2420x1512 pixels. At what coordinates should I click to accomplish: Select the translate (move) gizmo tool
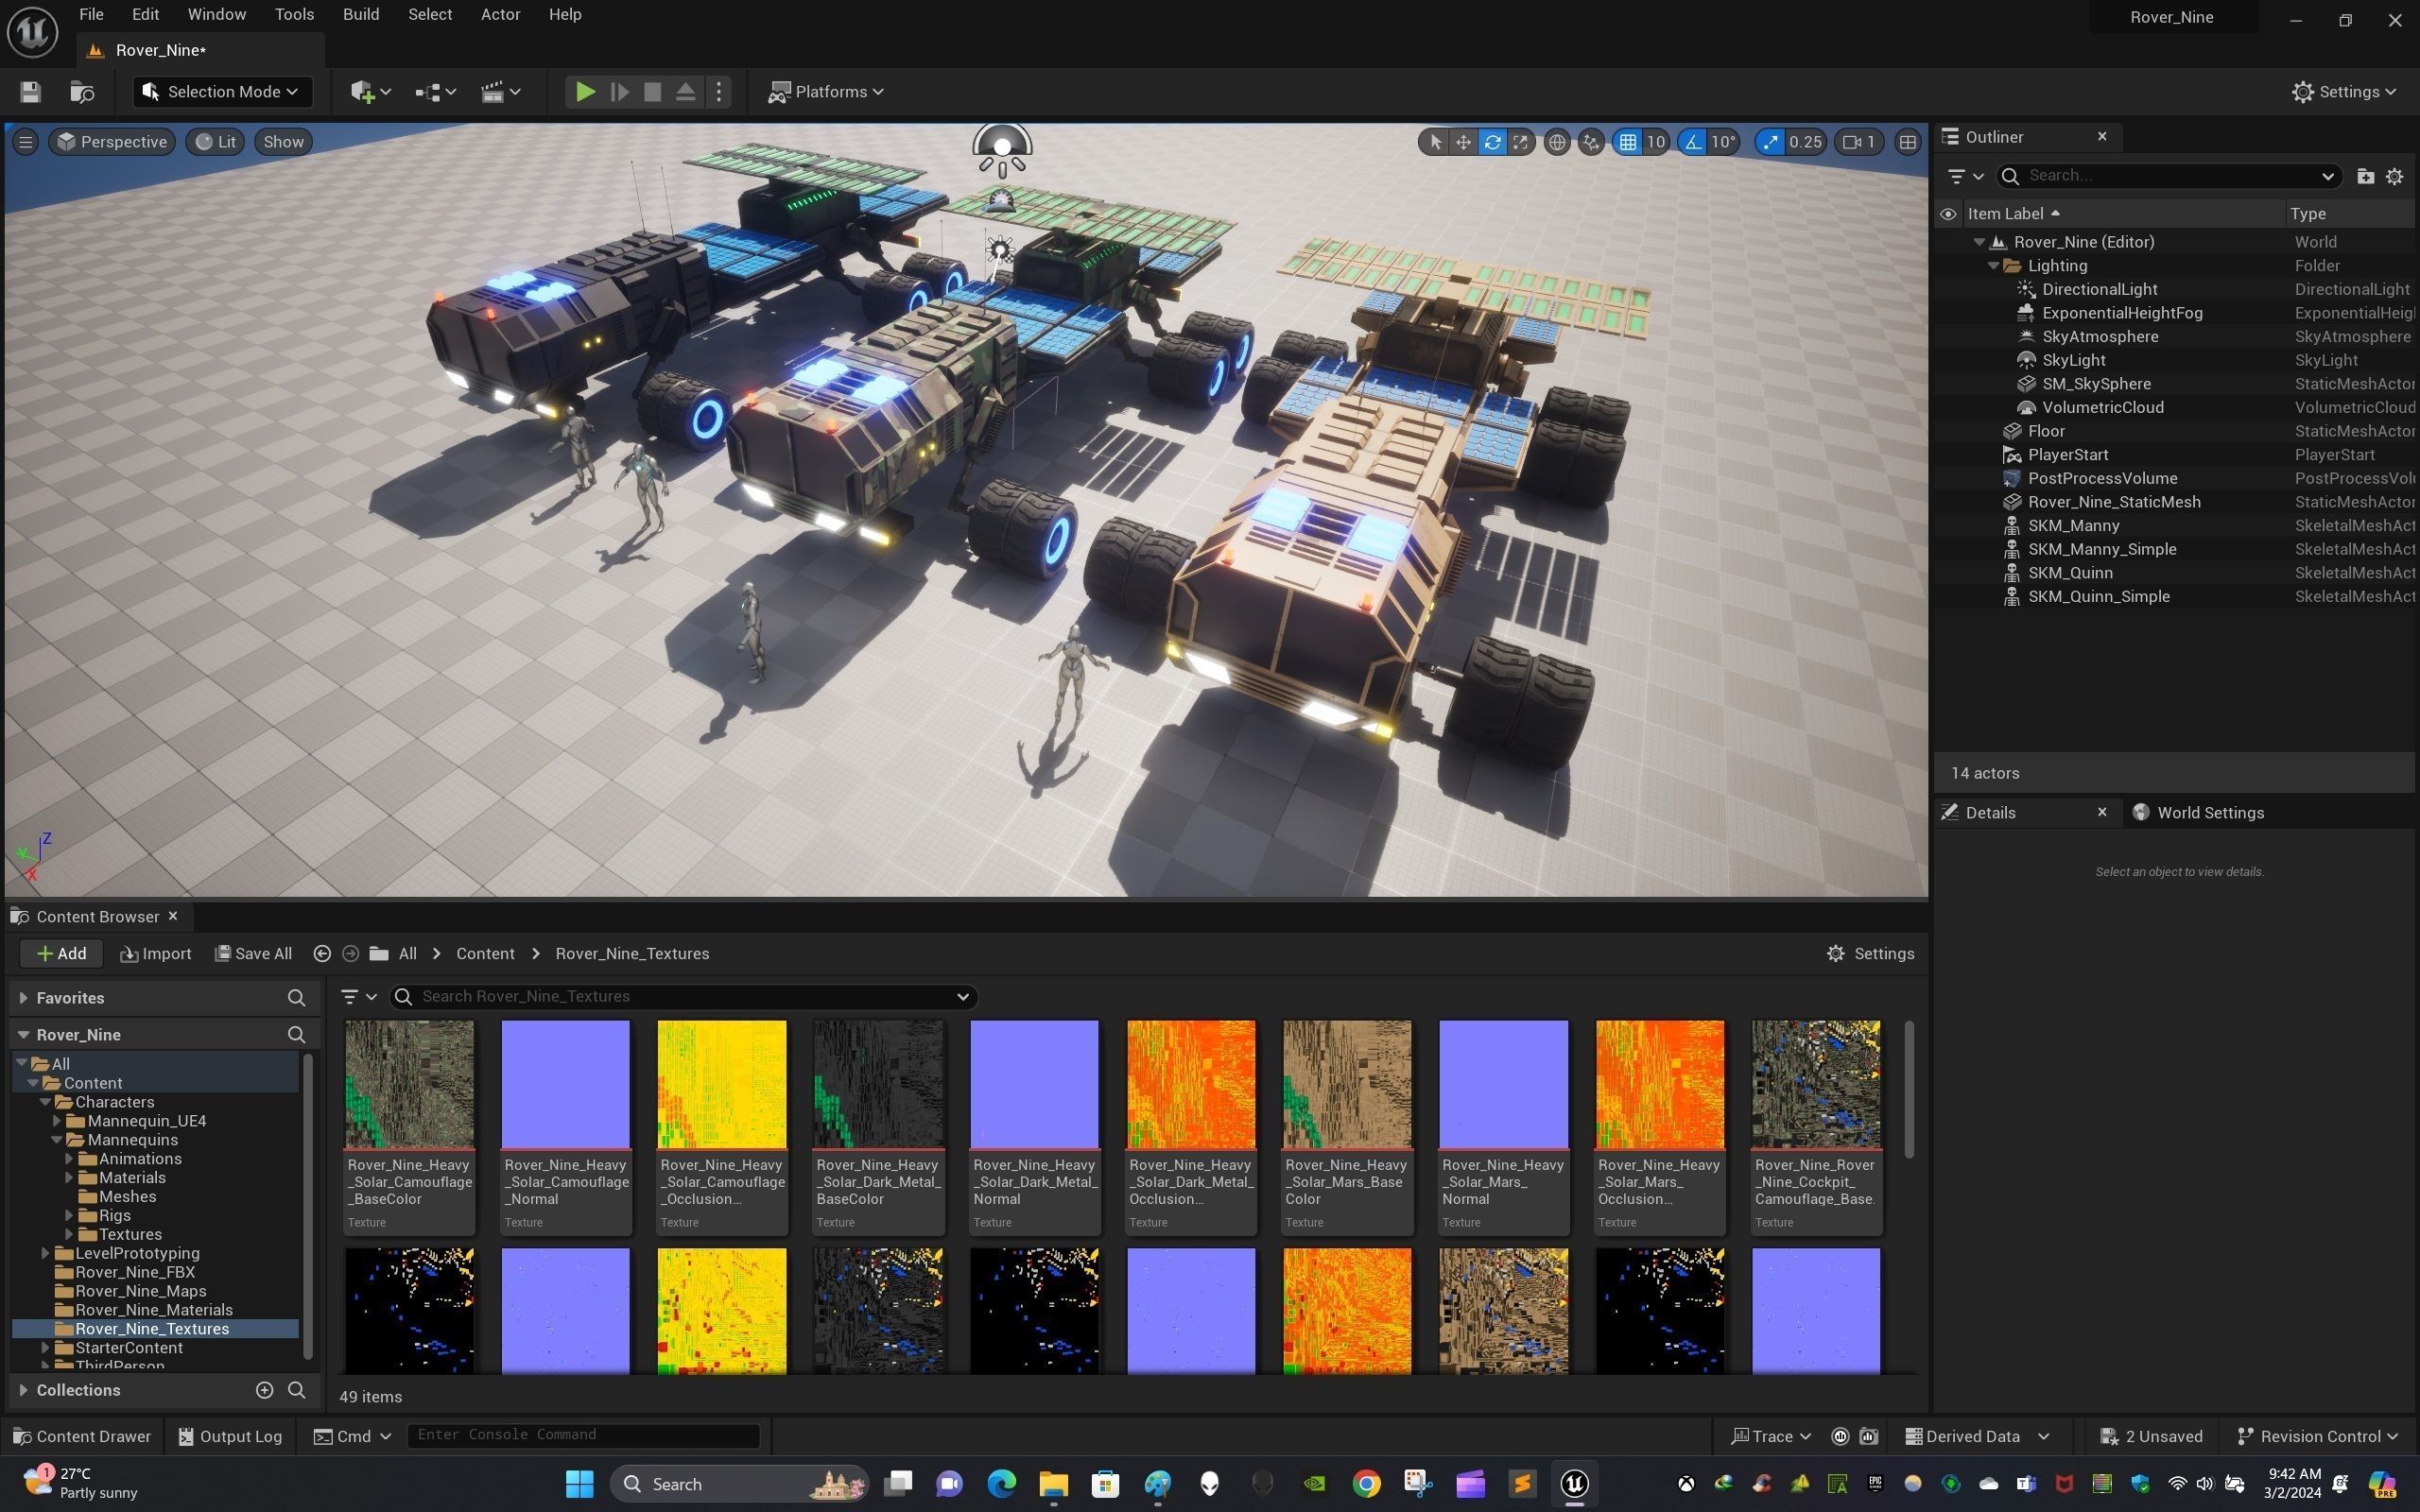pos(1463,142)
